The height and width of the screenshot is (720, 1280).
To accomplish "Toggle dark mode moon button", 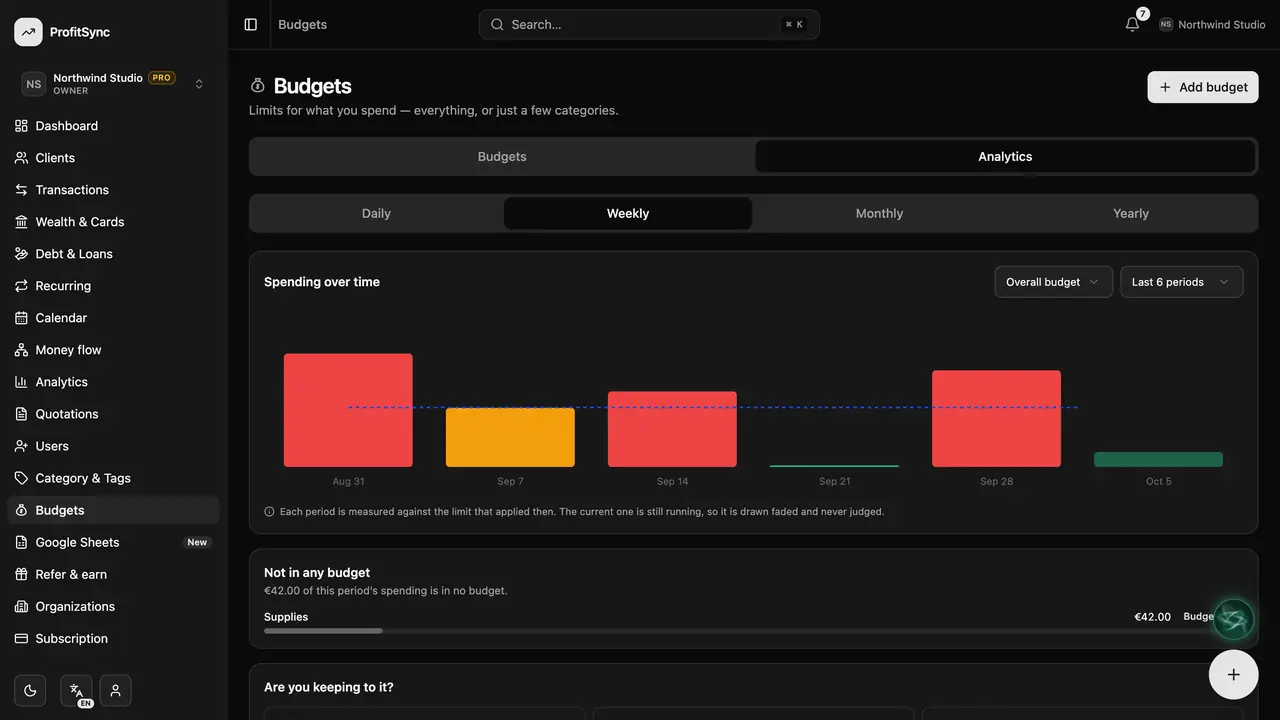I will [x=30, y=691].
